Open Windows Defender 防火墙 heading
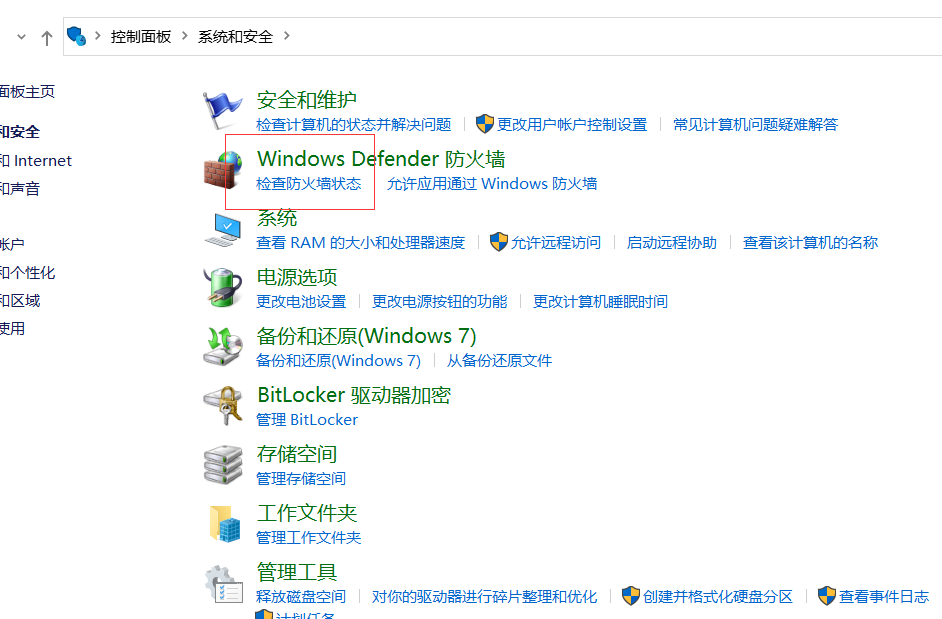942x619 pixels. [x=381, y=159]
